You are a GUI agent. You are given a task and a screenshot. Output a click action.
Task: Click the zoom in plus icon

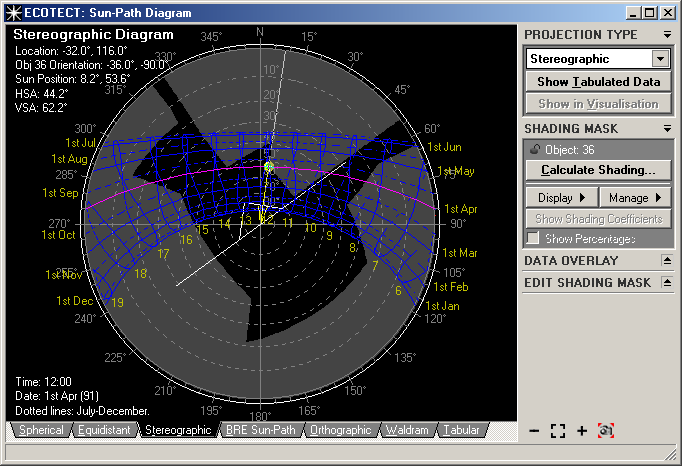(x=582, y=431)
